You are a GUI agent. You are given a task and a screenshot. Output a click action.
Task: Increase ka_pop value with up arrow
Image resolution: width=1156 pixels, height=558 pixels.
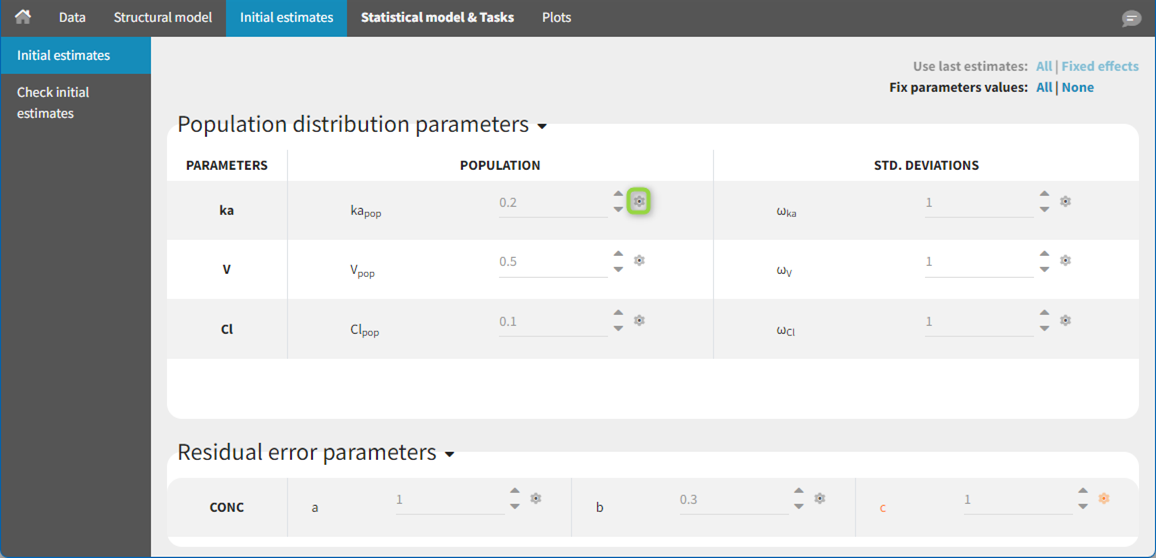[618, 195]
